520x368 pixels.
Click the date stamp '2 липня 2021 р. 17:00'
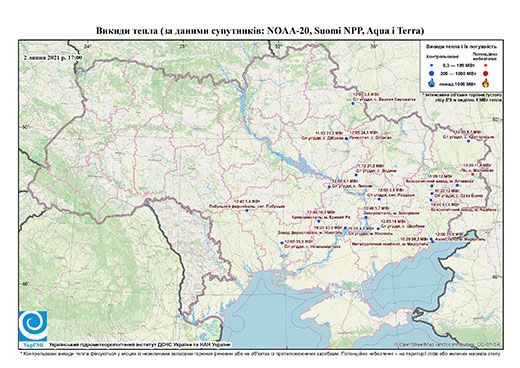53,57
